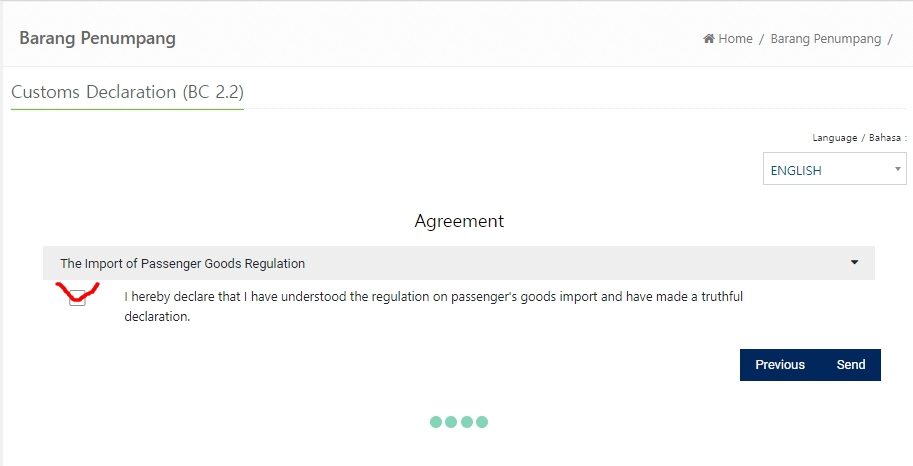Screen dimensions: 913x466
Task: Select the first green progress dot
Action: point(436,422)
